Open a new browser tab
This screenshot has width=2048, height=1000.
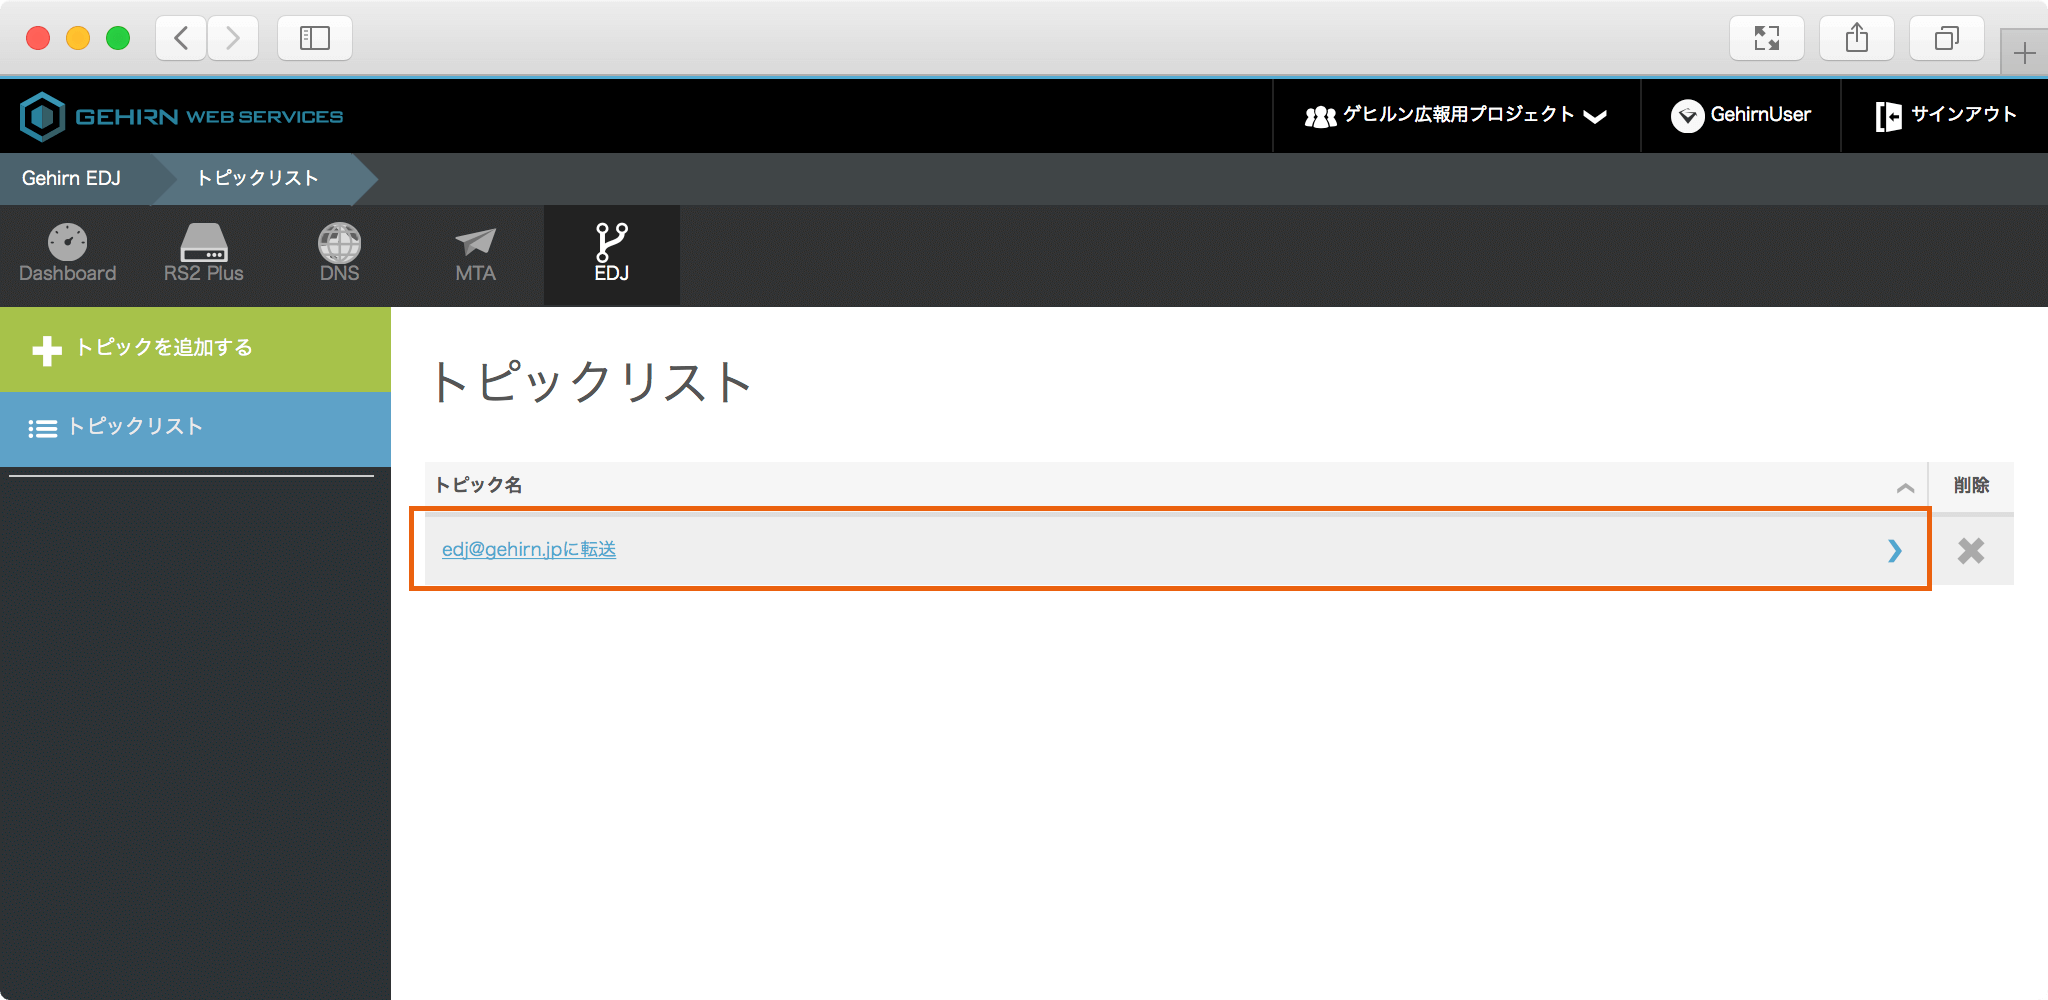pos(2024,53)
